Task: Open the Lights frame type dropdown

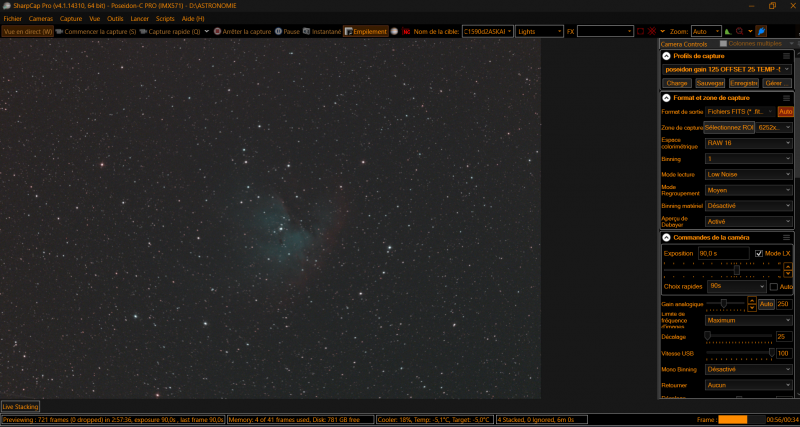Action: click(539, 31)
